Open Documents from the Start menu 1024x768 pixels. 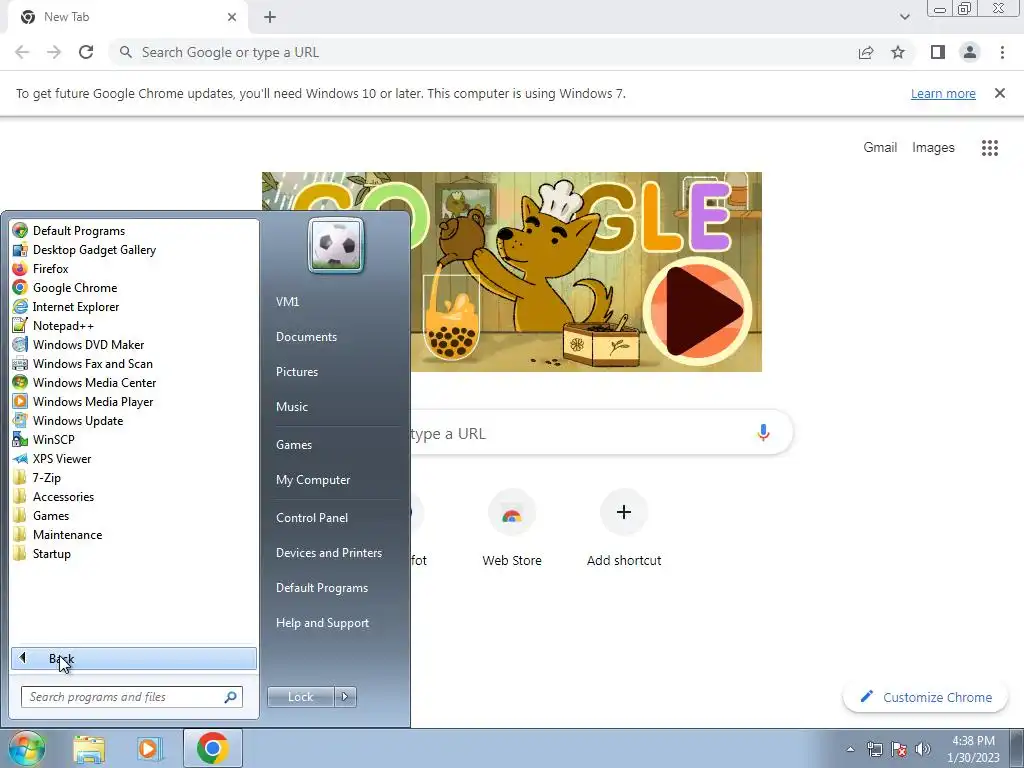pyautogui.click(x=306, y=337)
